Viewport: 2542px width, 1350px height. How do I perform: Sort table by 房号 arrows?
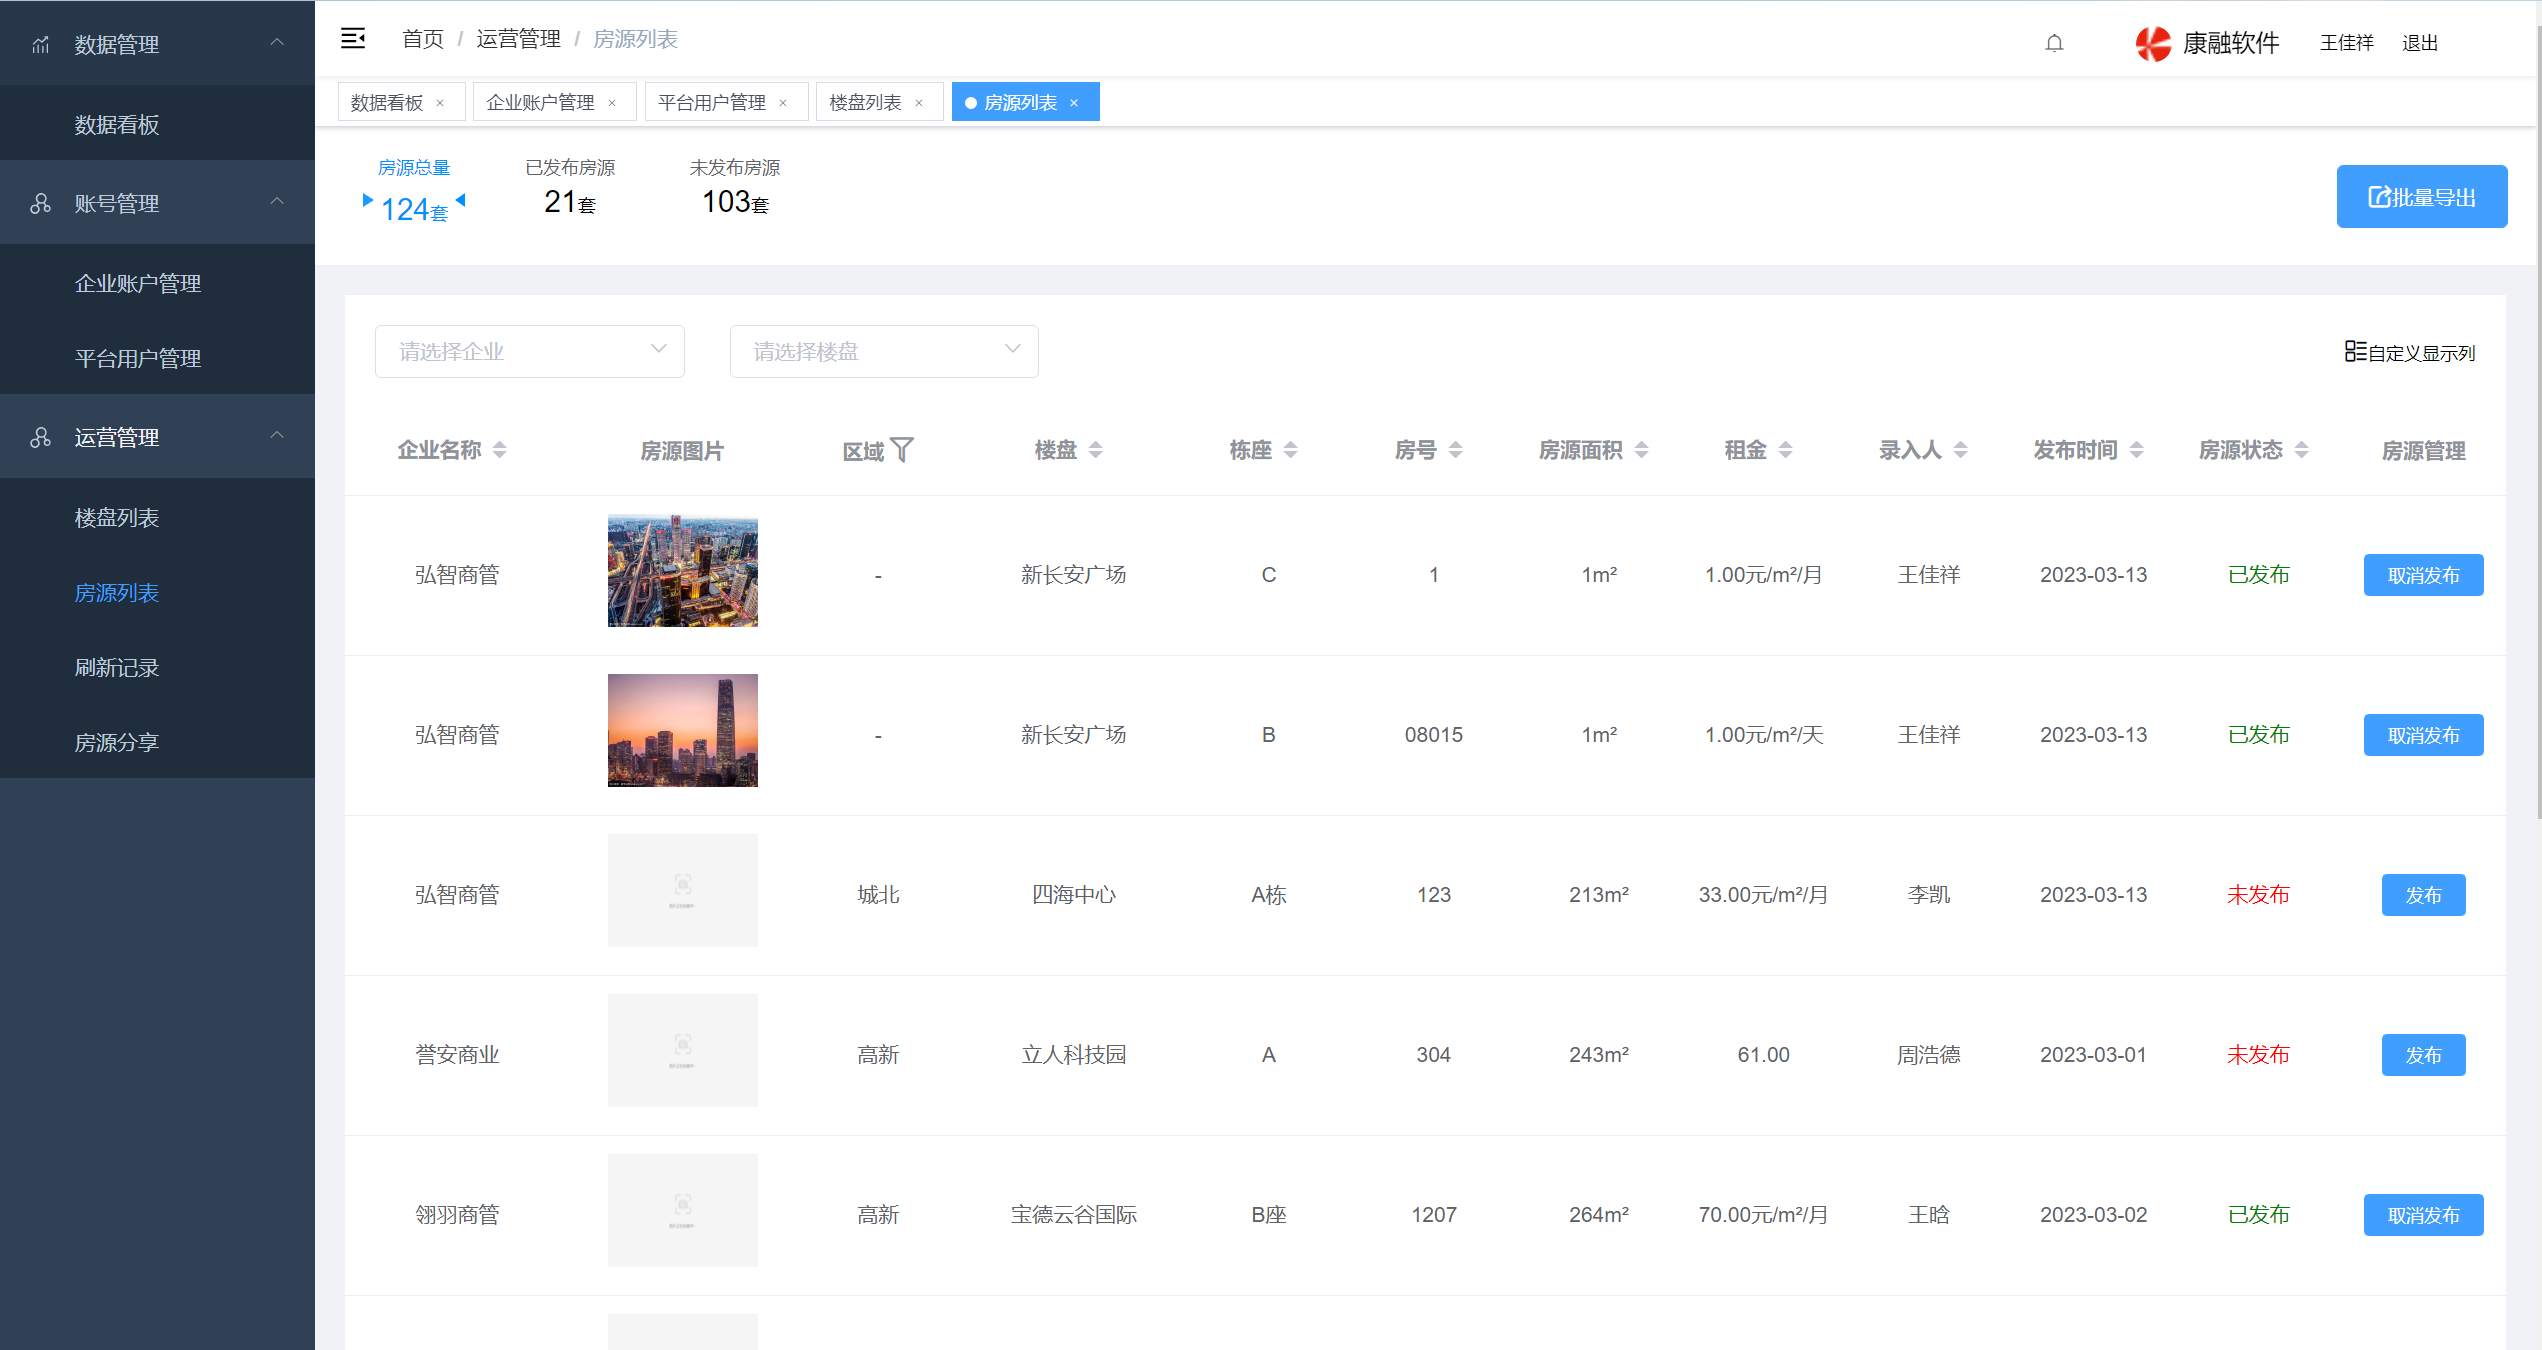(x=1455, y=450)
